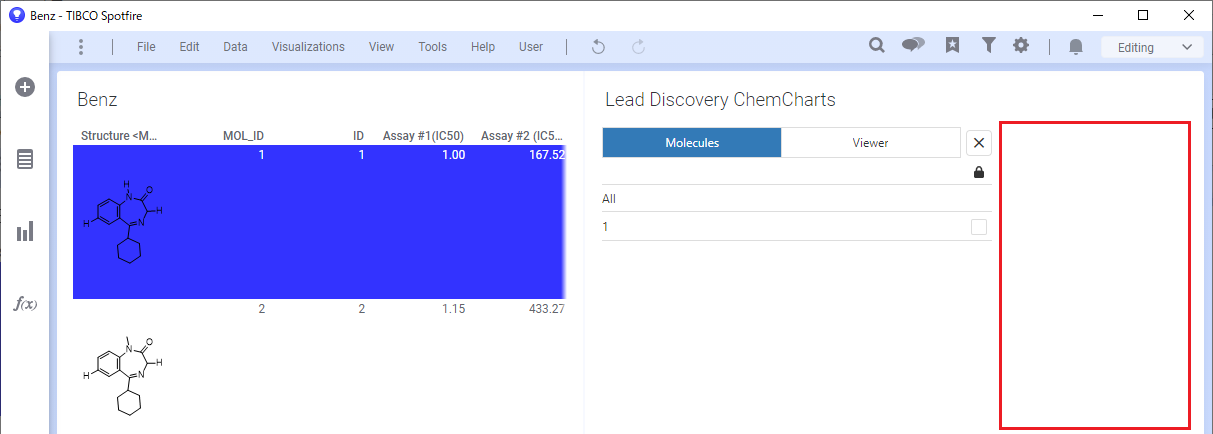Click the Benz visualization title
The image size is (1213, 434).
pos(97,100)
